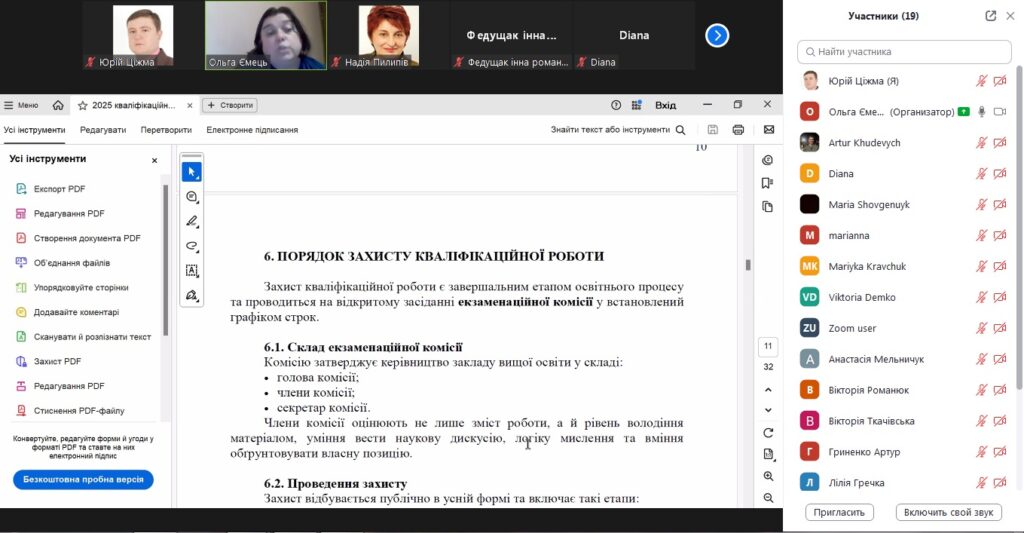Screen dimensions: 1024x533
Task: Toggle microphone for Юрій Ціжма (Я)
Action: pyautogui.click(x=982, y=81)
